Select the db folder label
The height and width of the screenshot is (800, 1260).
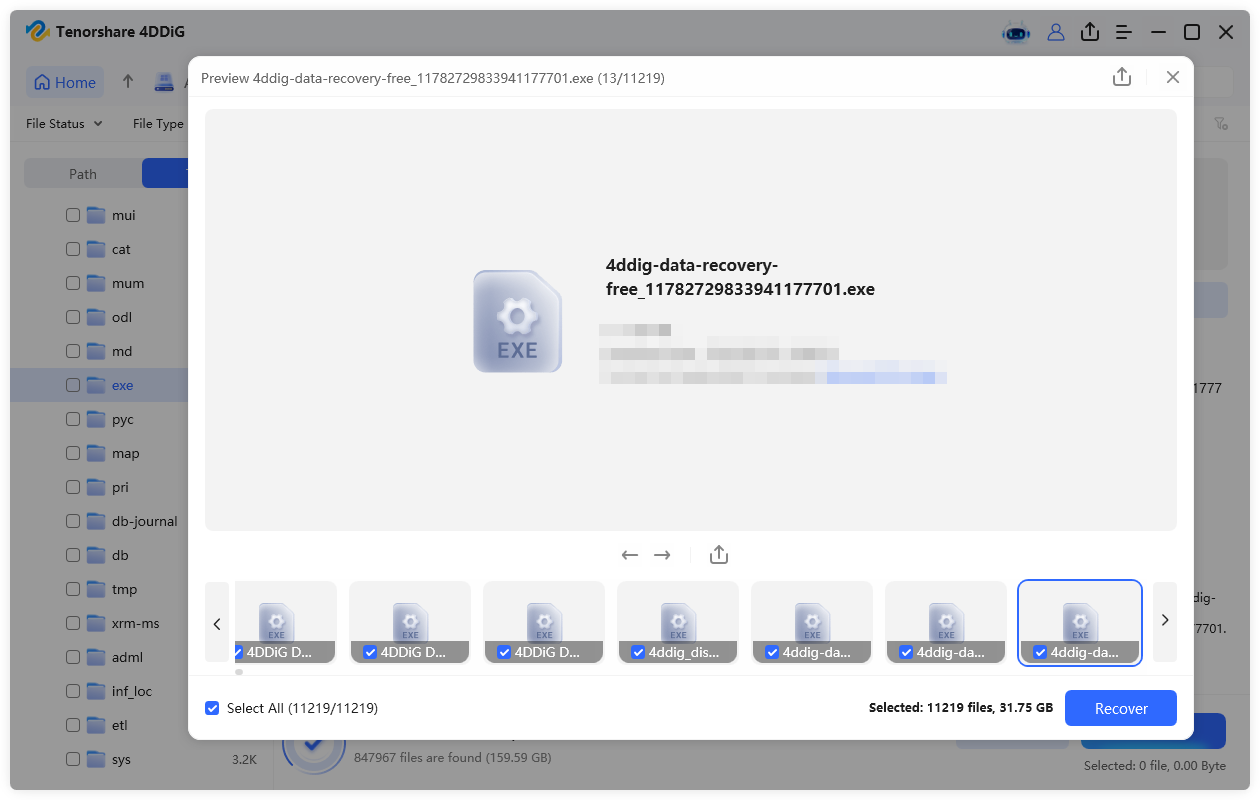coord(120,555)
